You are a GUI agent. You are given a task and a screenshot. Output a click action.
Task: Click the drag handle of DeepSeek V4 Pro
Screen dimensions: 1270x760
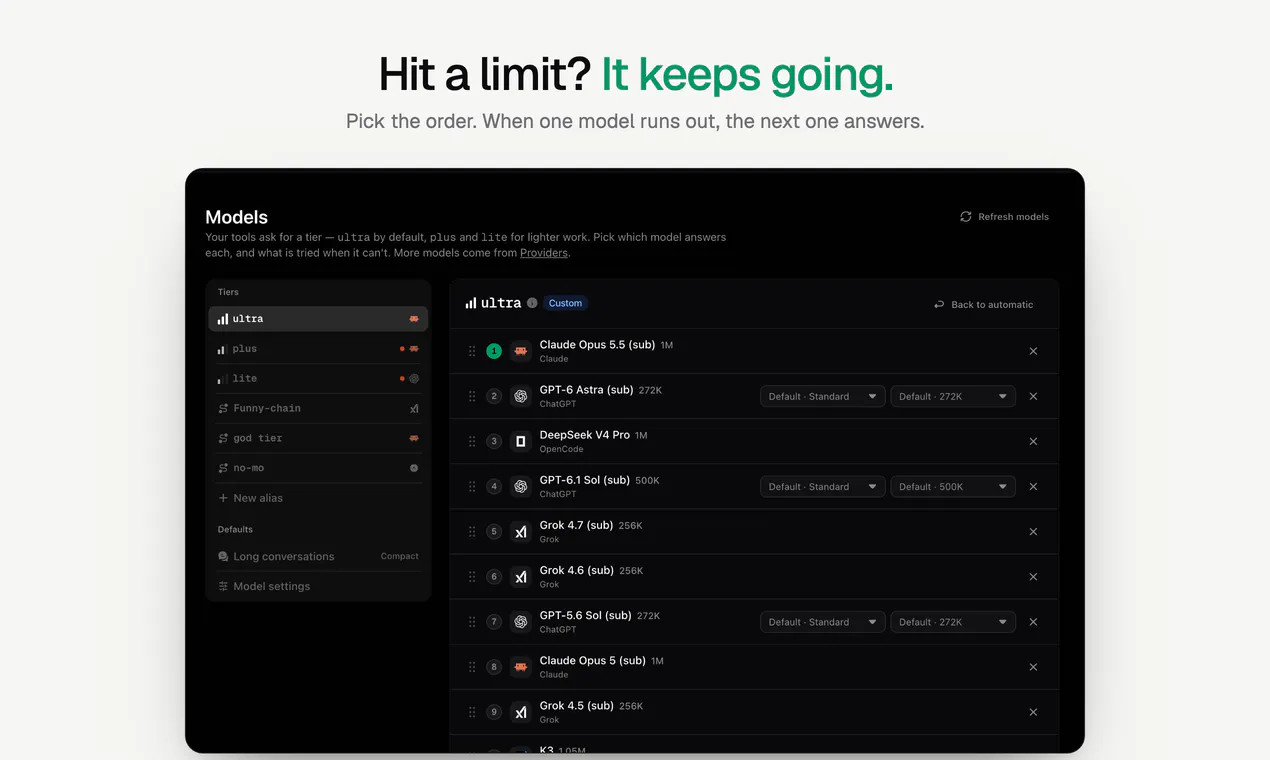[x=472, y=441]
